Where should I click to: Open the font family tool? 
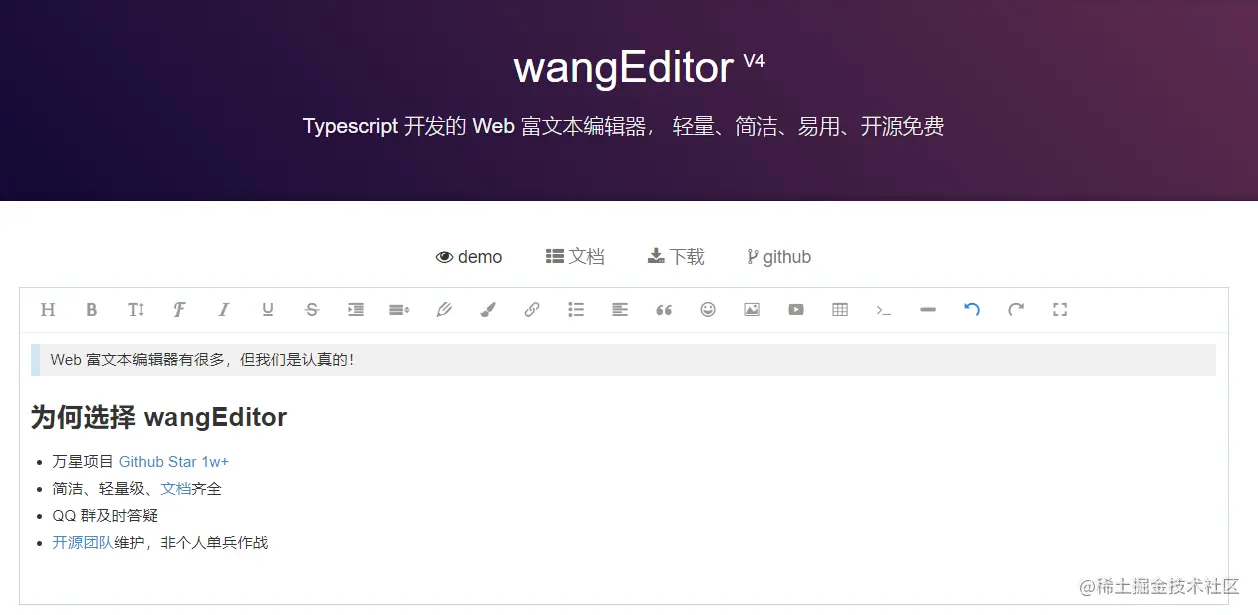[180, 310]
